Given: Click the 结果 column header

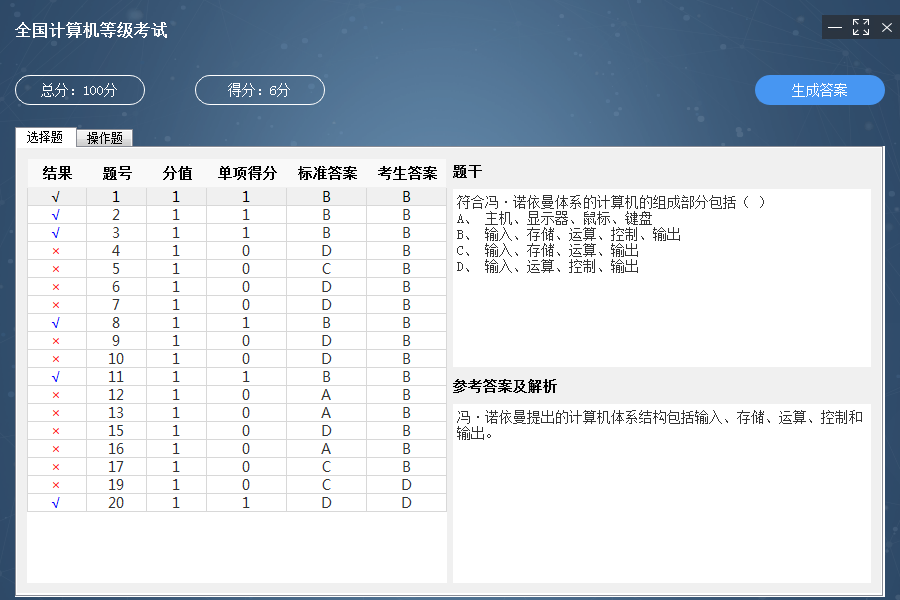Looking at the screenshot, I should [x=57, y=173].
